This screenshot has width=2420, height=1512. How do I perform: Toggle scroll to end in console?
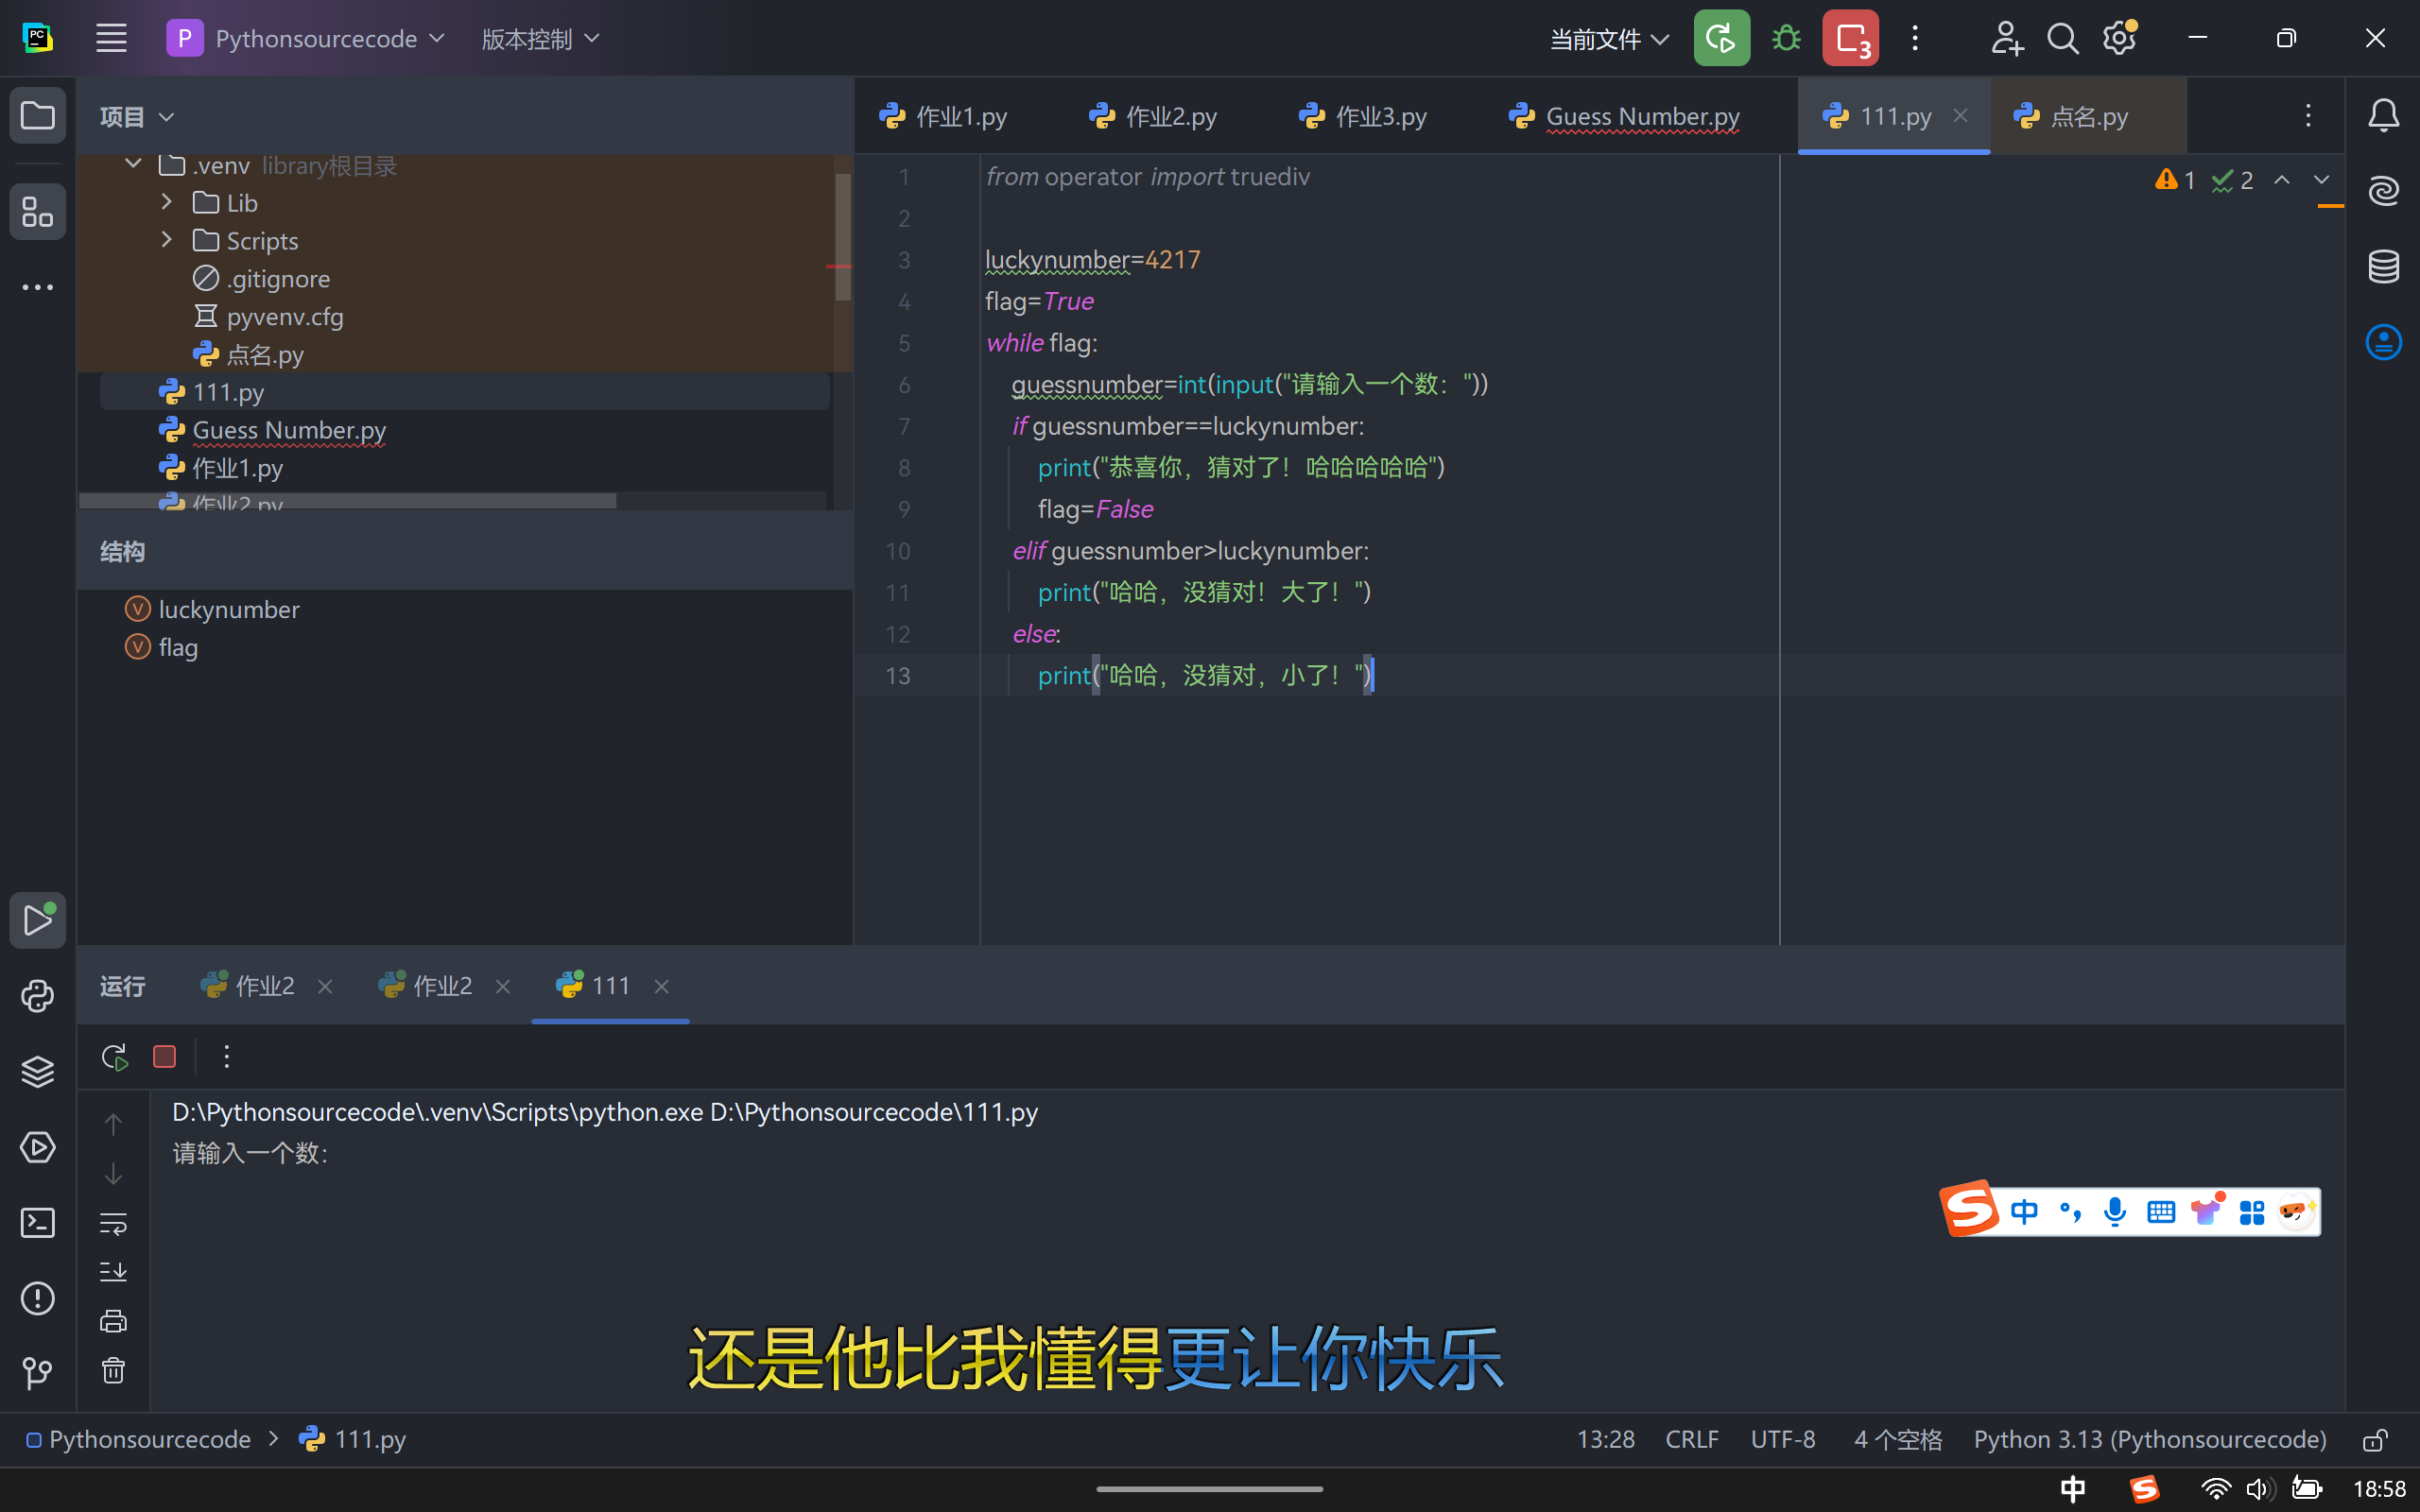pos(113,1272)
